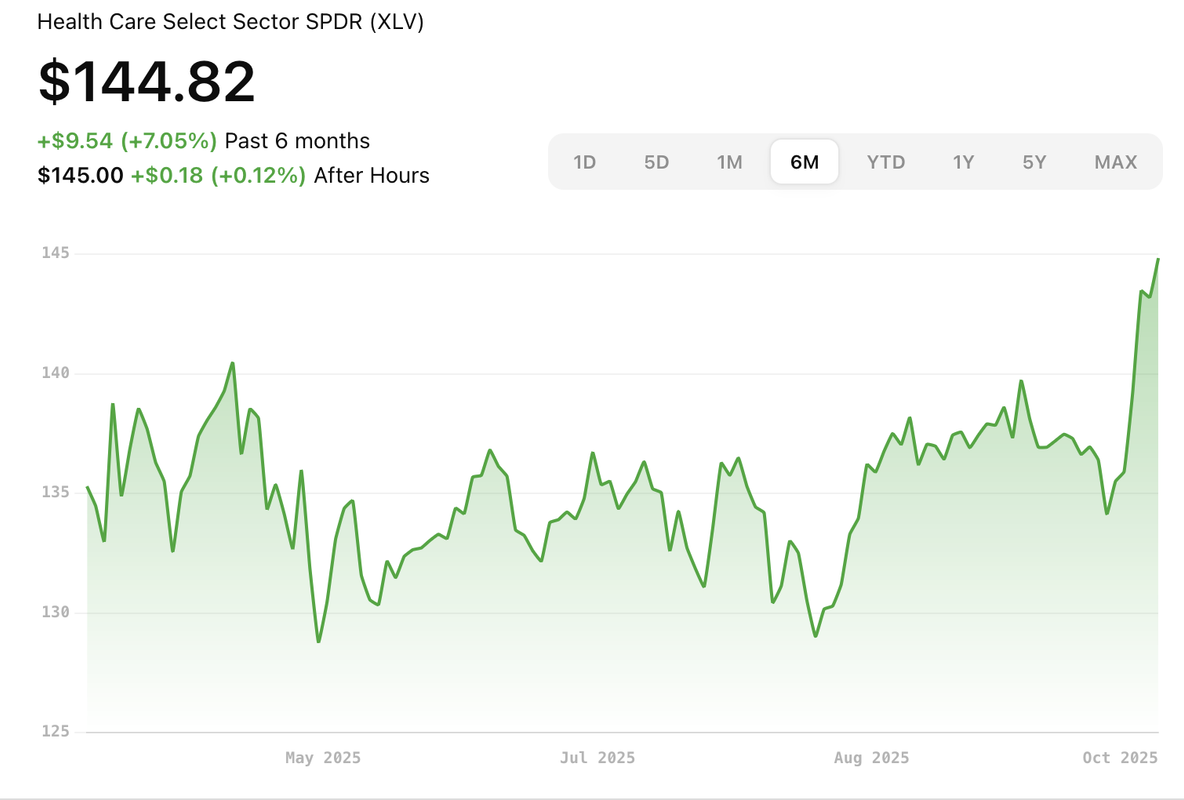Click the Jul 2025 axis label
This screenshot has width=1184, height=800.
[x=597, y=758]
